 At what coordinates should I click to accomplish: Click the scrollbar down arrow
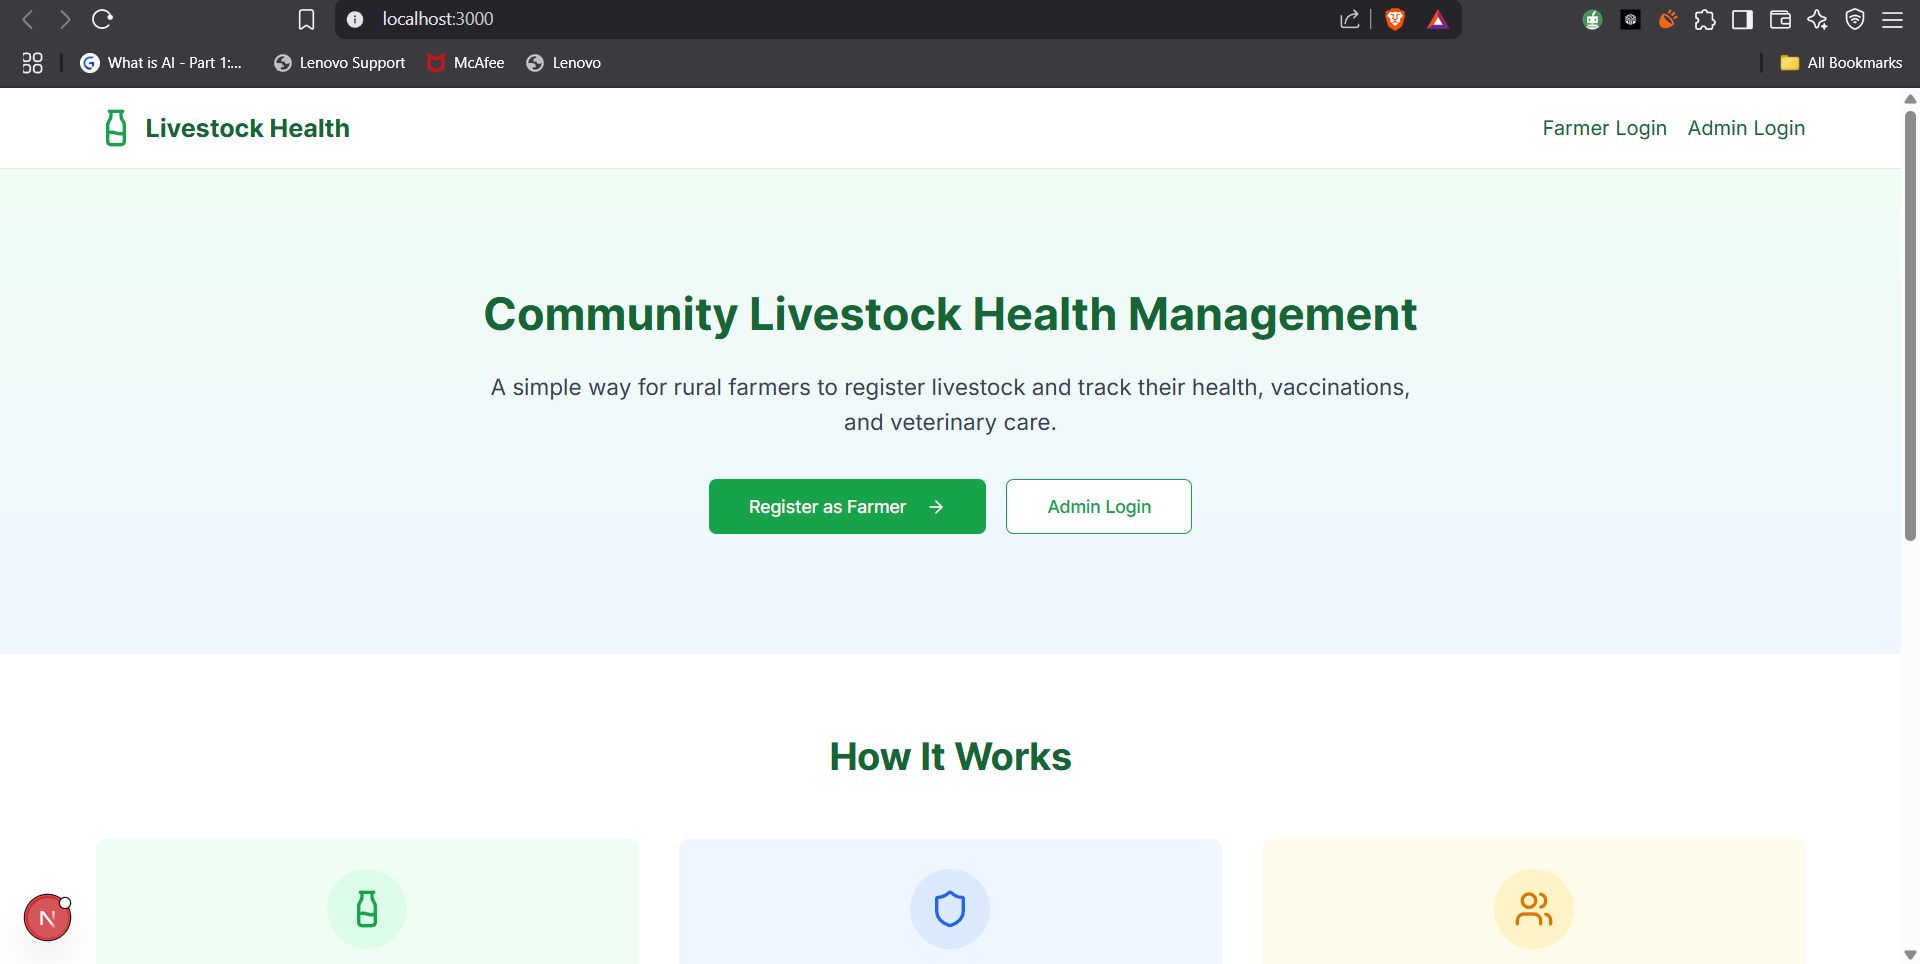(x=1910, y=953)
